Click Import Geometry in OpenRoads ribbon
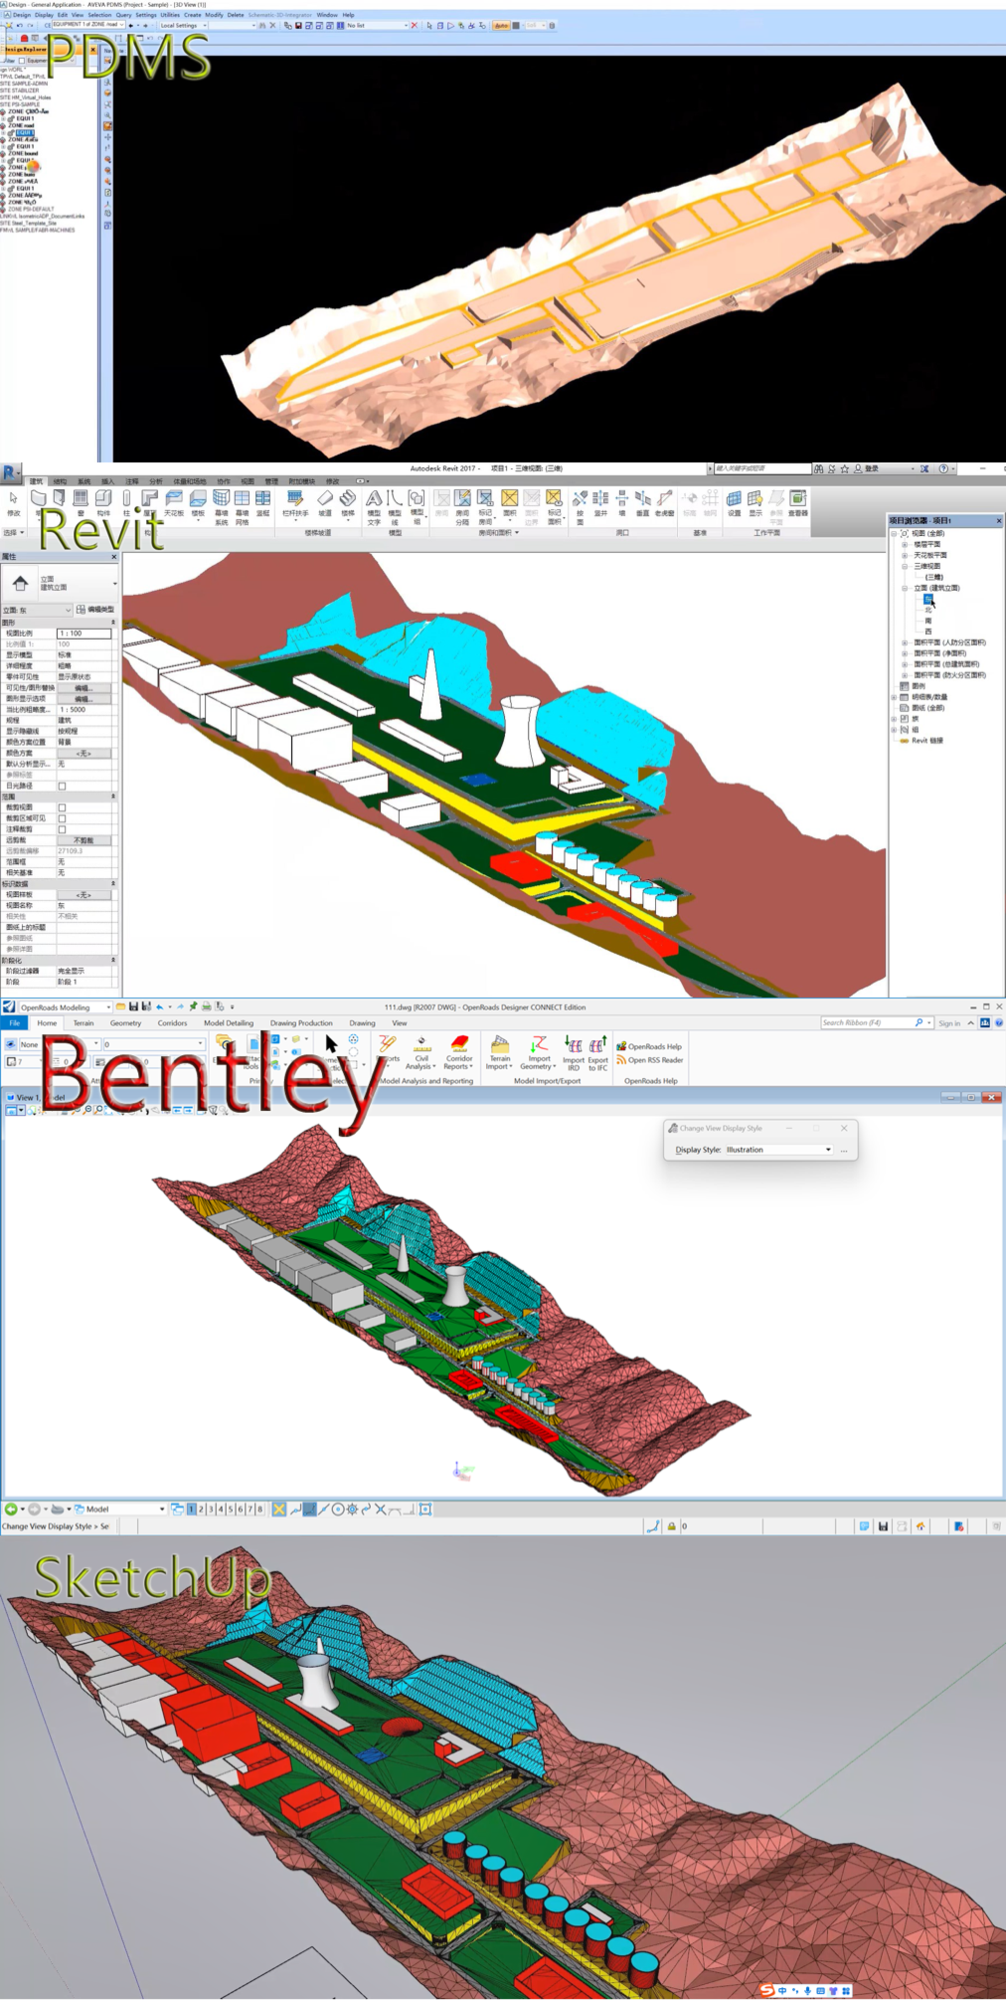The image size is (1006, 2000). (x=538, y=1053)
